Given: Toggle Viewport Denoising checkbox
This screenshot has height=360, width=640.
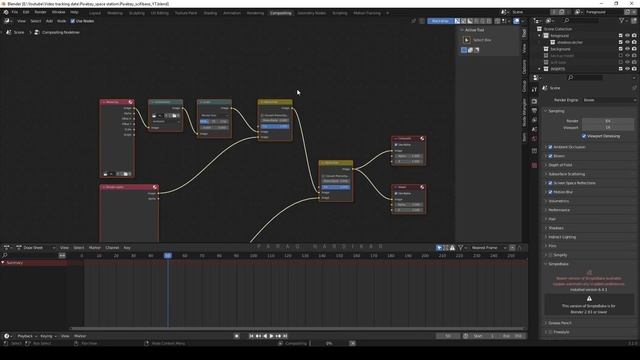Looking at the screenshot, I should click(x=584, y=136).
